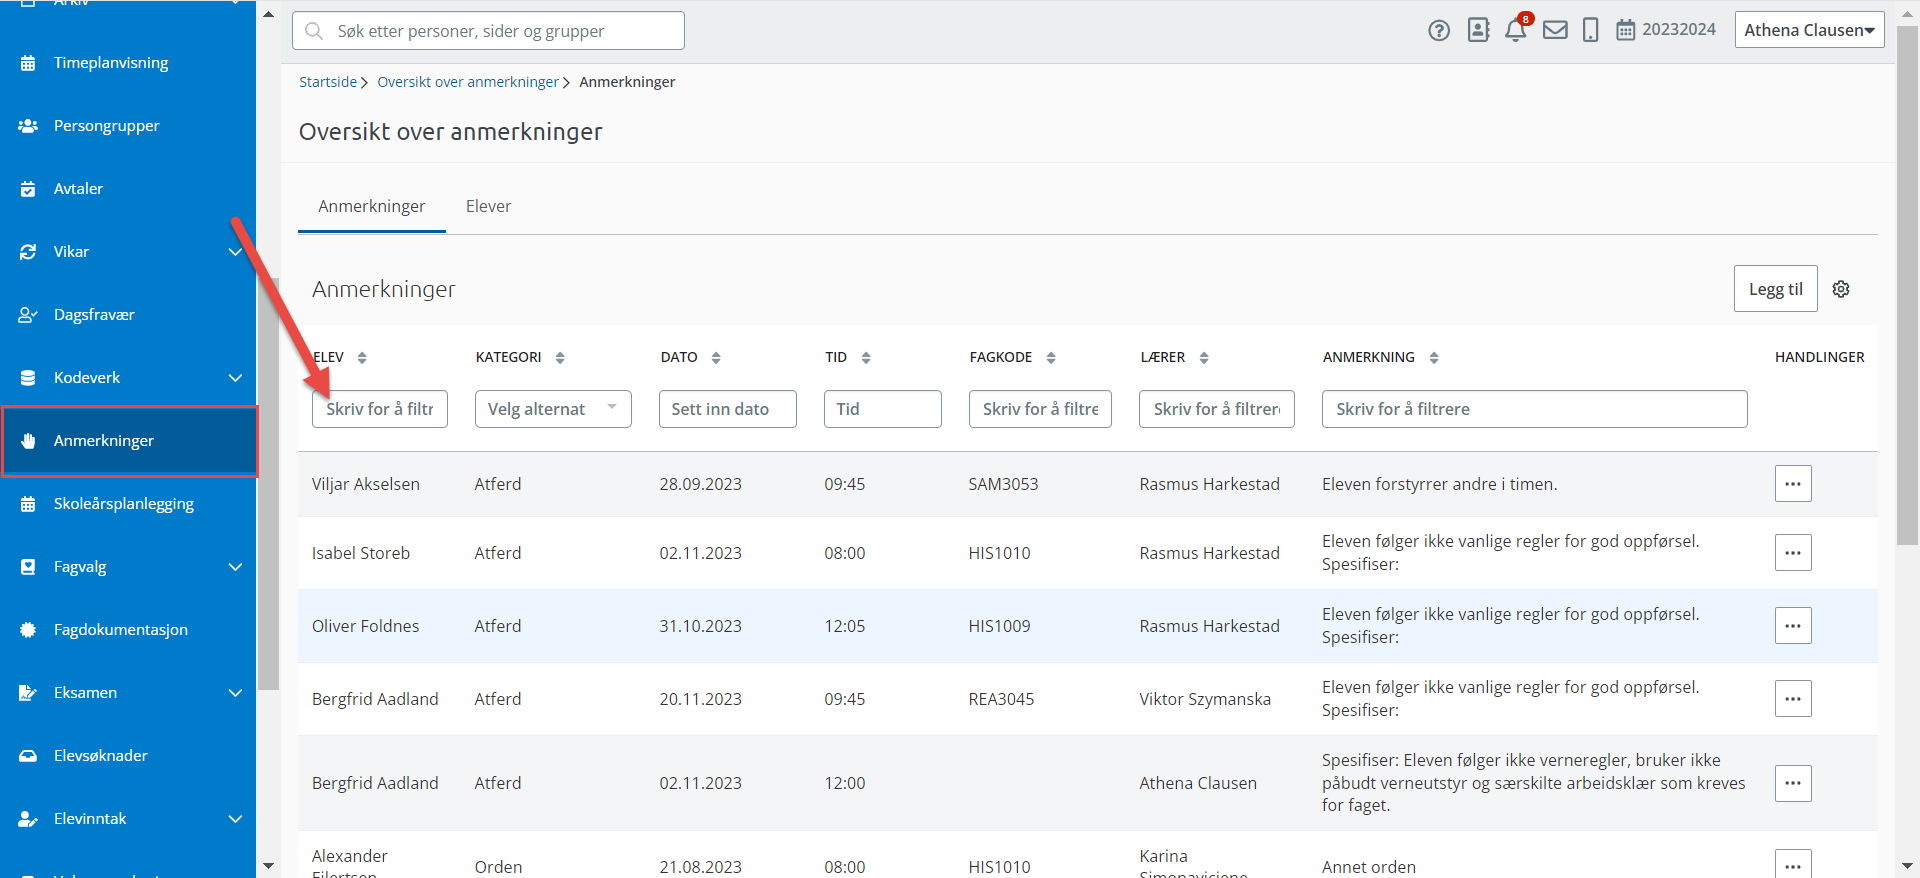The width and height of the screenshot is (1920, 878).
Task: Expand the Eksamen submenu chevron
Action: 235,693
